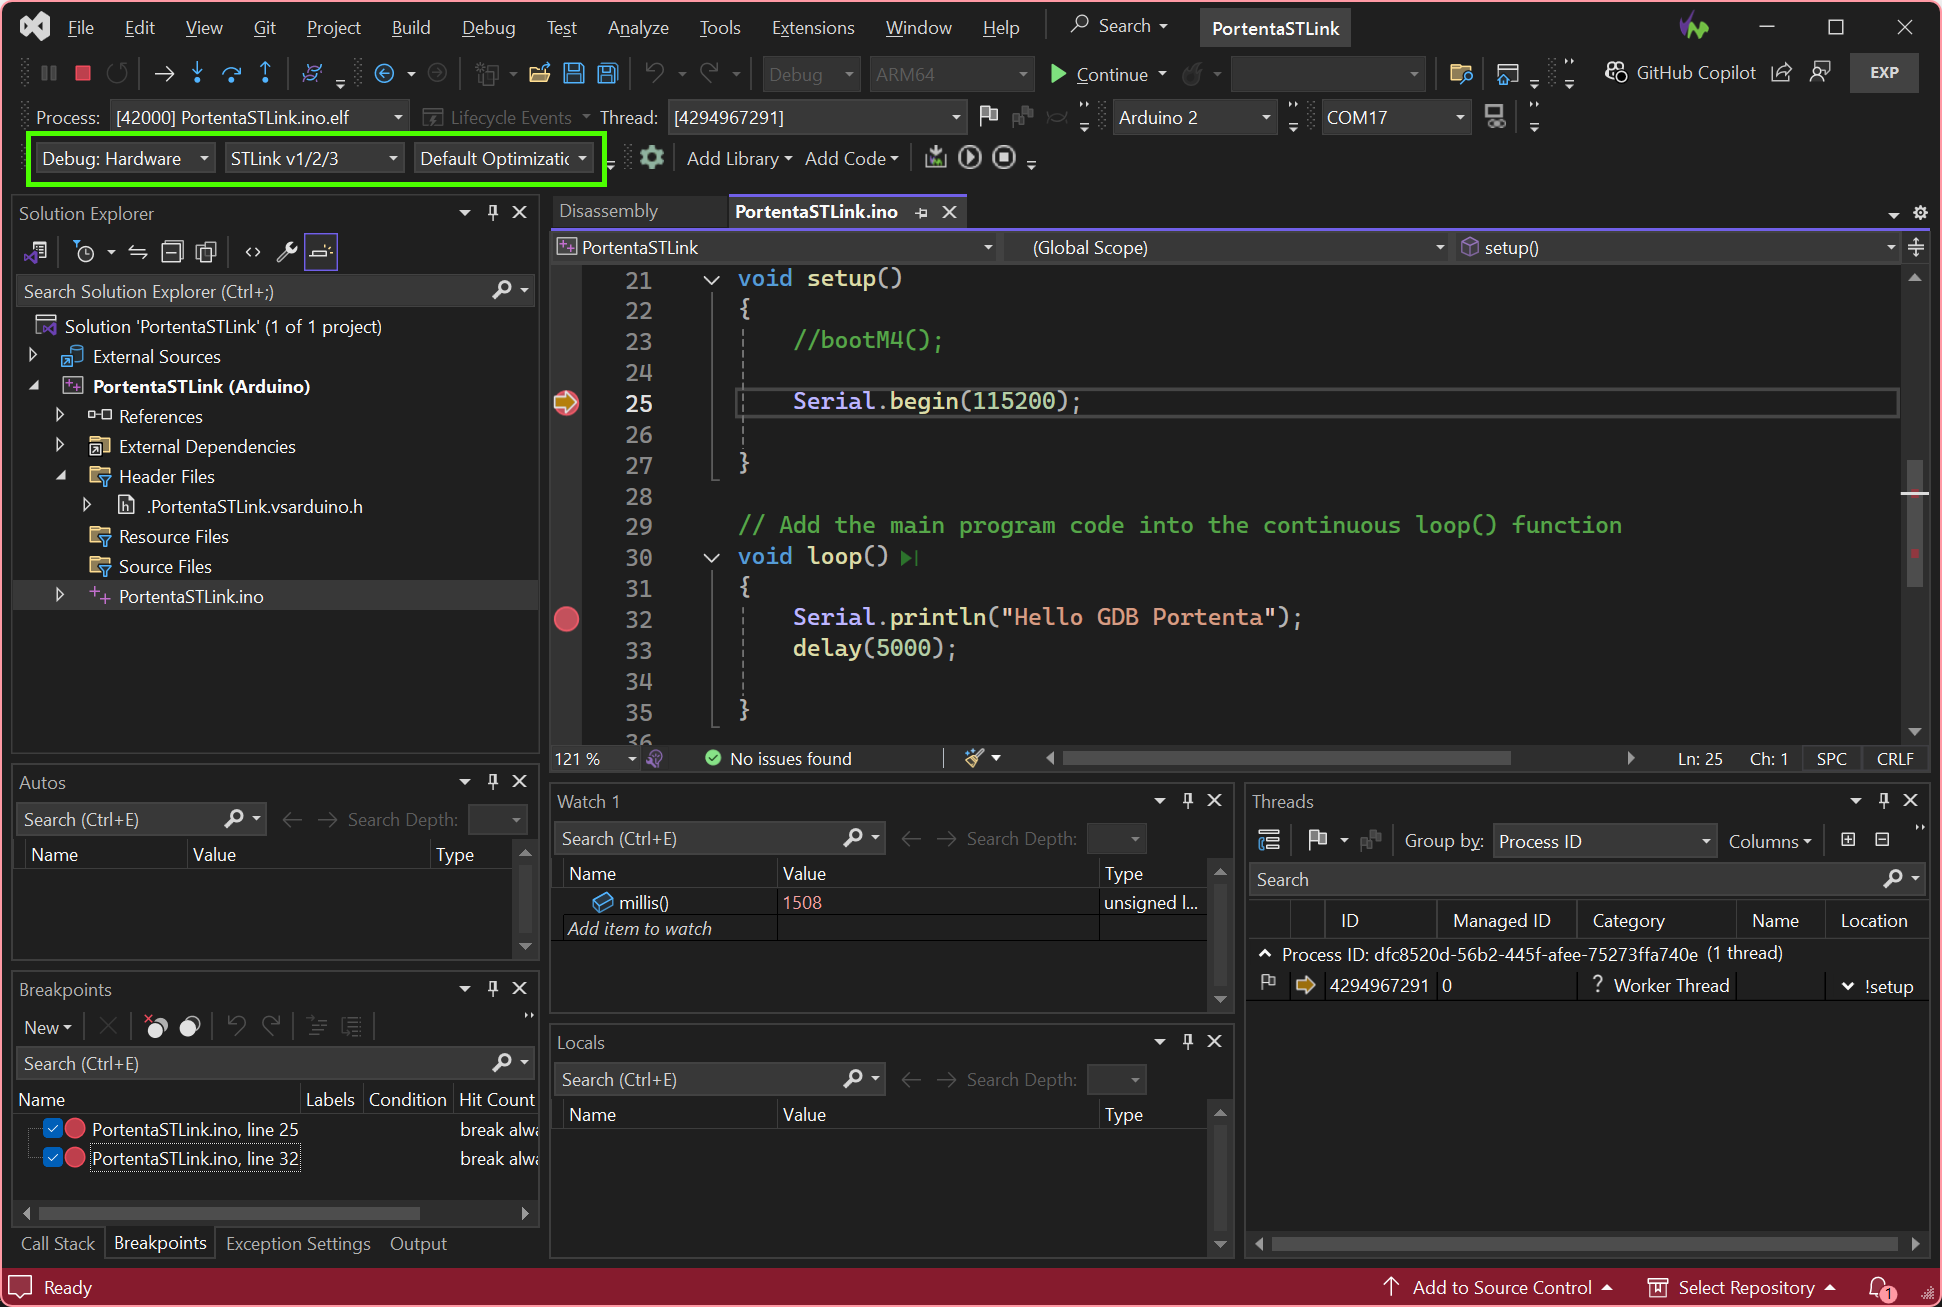This screenshot has height=1307, width=1942.
Task: Click the Breakpoints panel horizontal scrollbar
Action: pos(229,1213)
